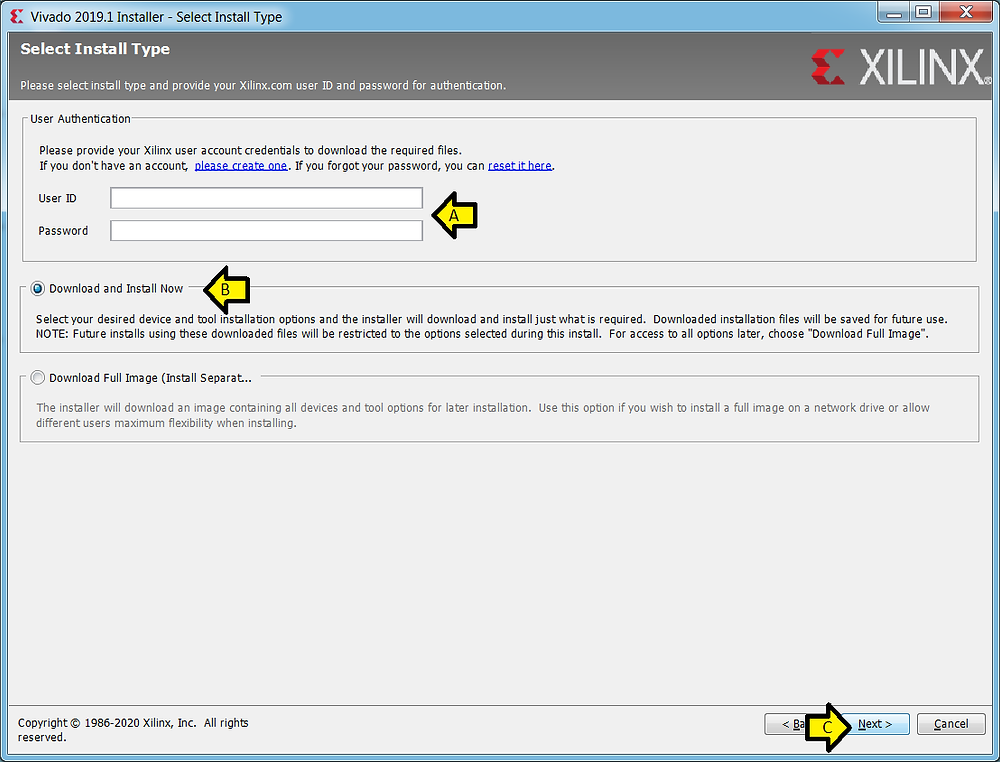
Task: Click the 'Password' label
Action: point(63,231)
